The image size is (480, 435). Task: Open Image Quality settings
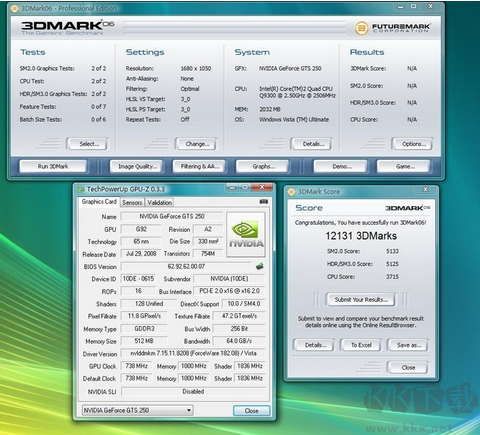point(137,166)
